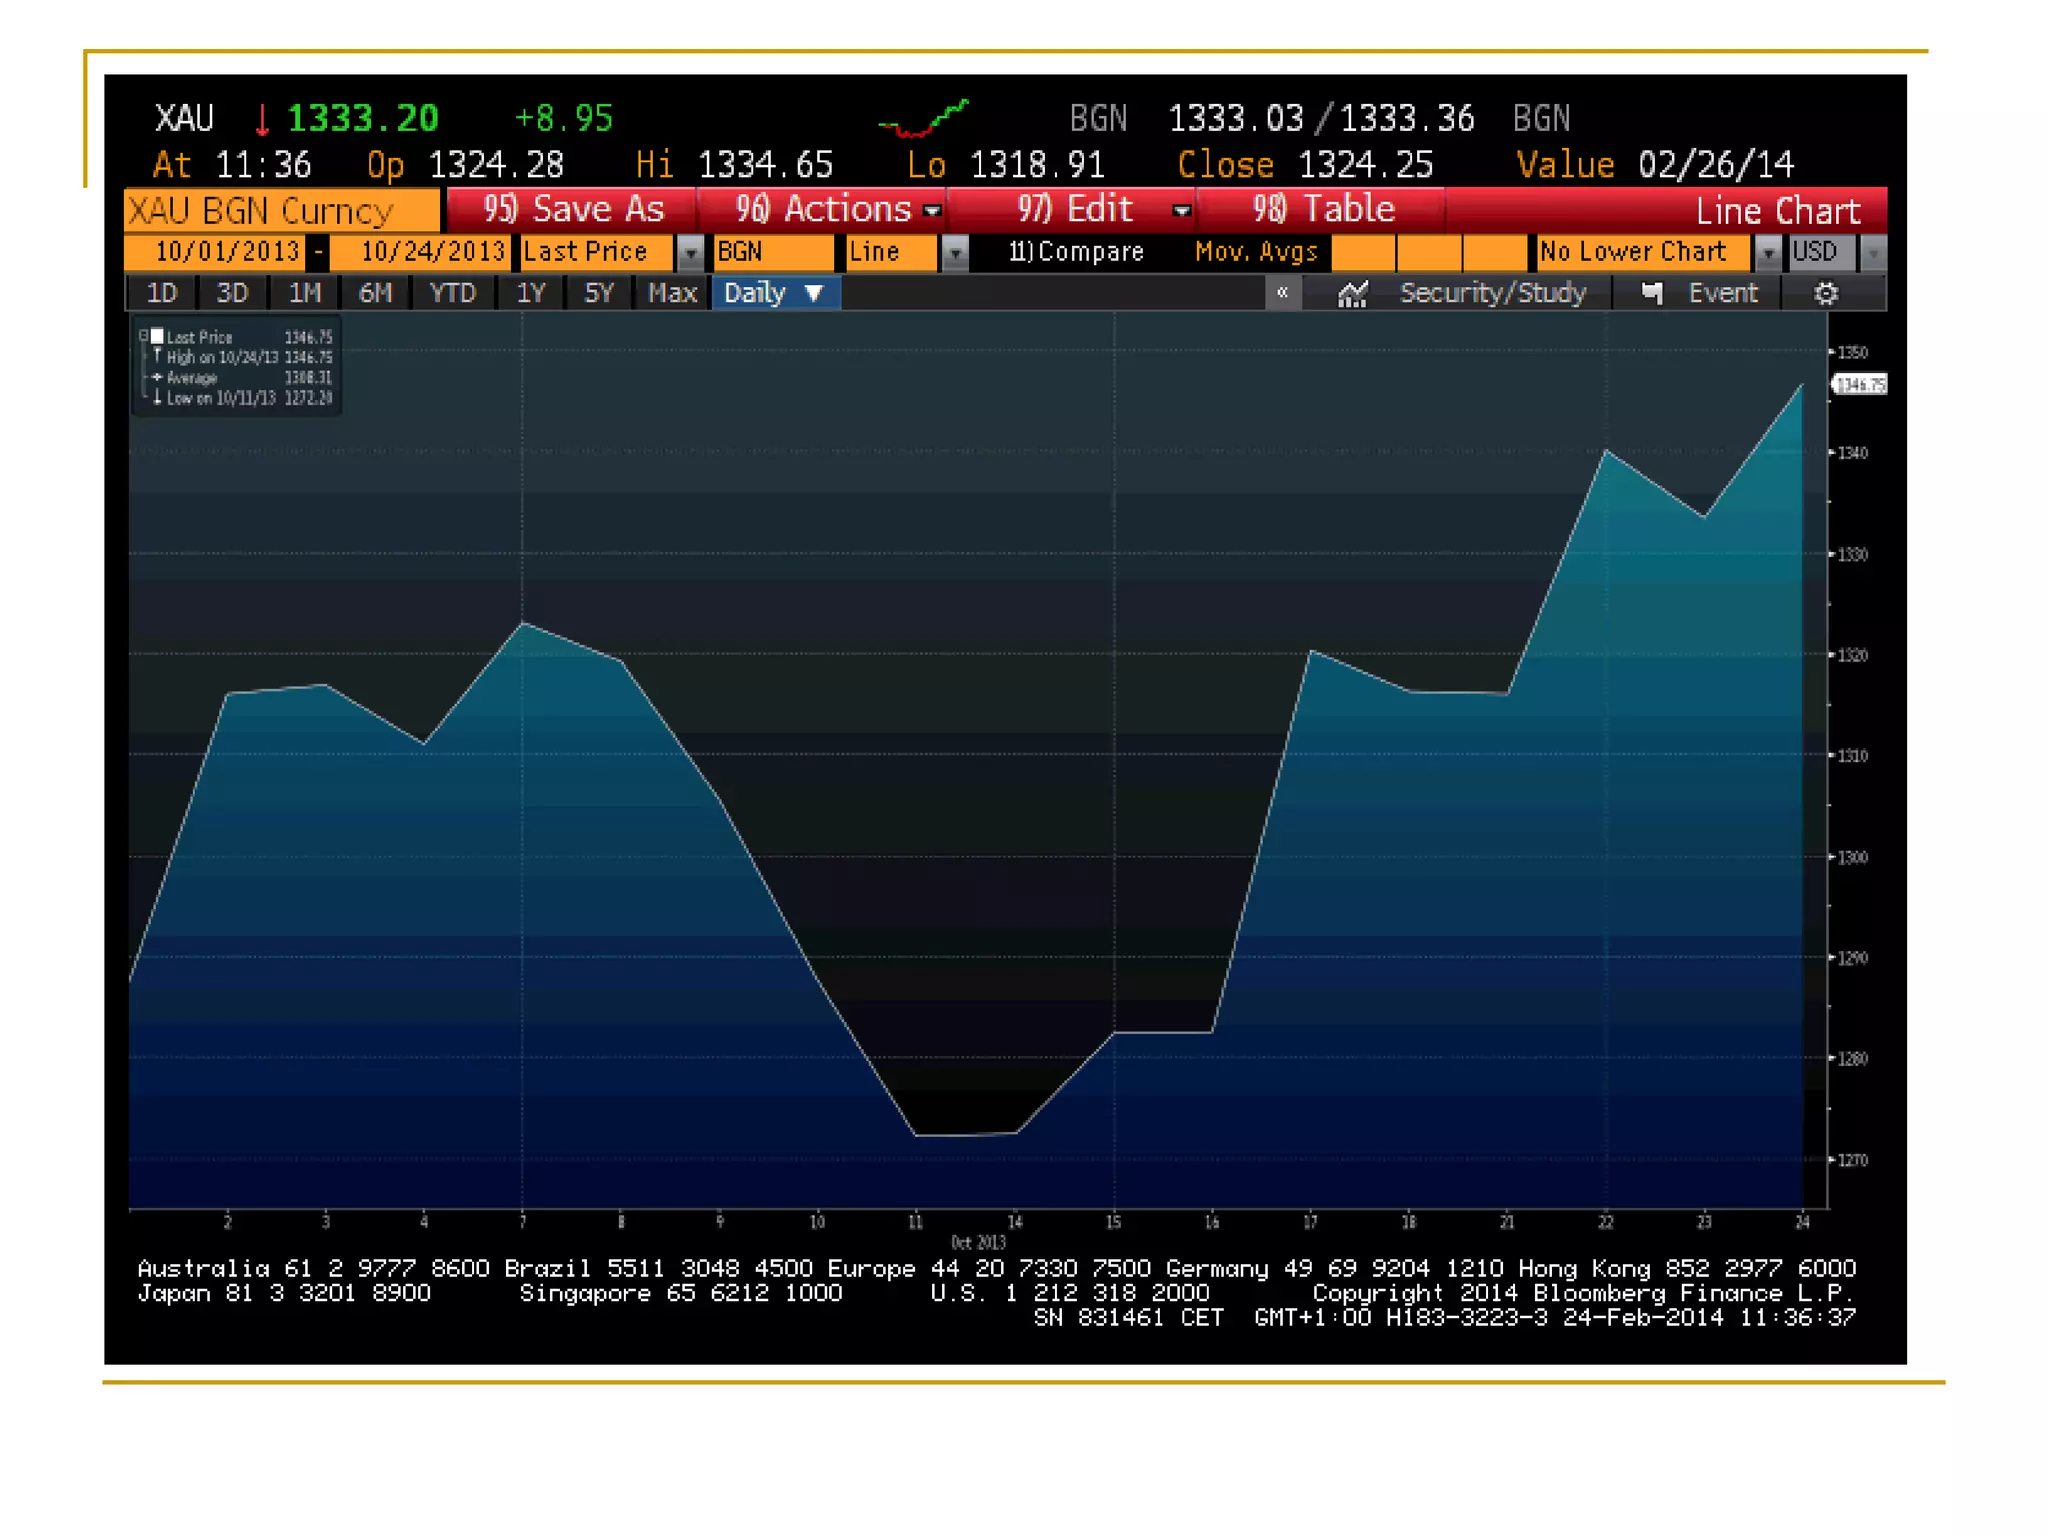Click the Event flag icon
Viewport: 2048px width, 1536px height.
(x=1652, y=293)
